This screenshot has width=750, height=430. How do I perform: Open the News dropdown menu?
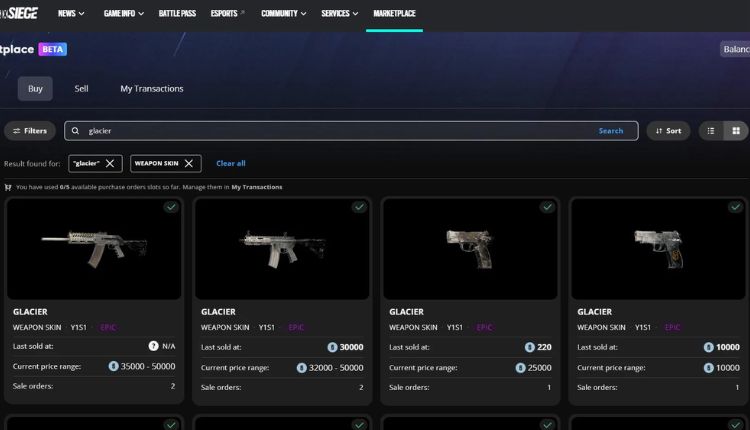click(71, 13)
